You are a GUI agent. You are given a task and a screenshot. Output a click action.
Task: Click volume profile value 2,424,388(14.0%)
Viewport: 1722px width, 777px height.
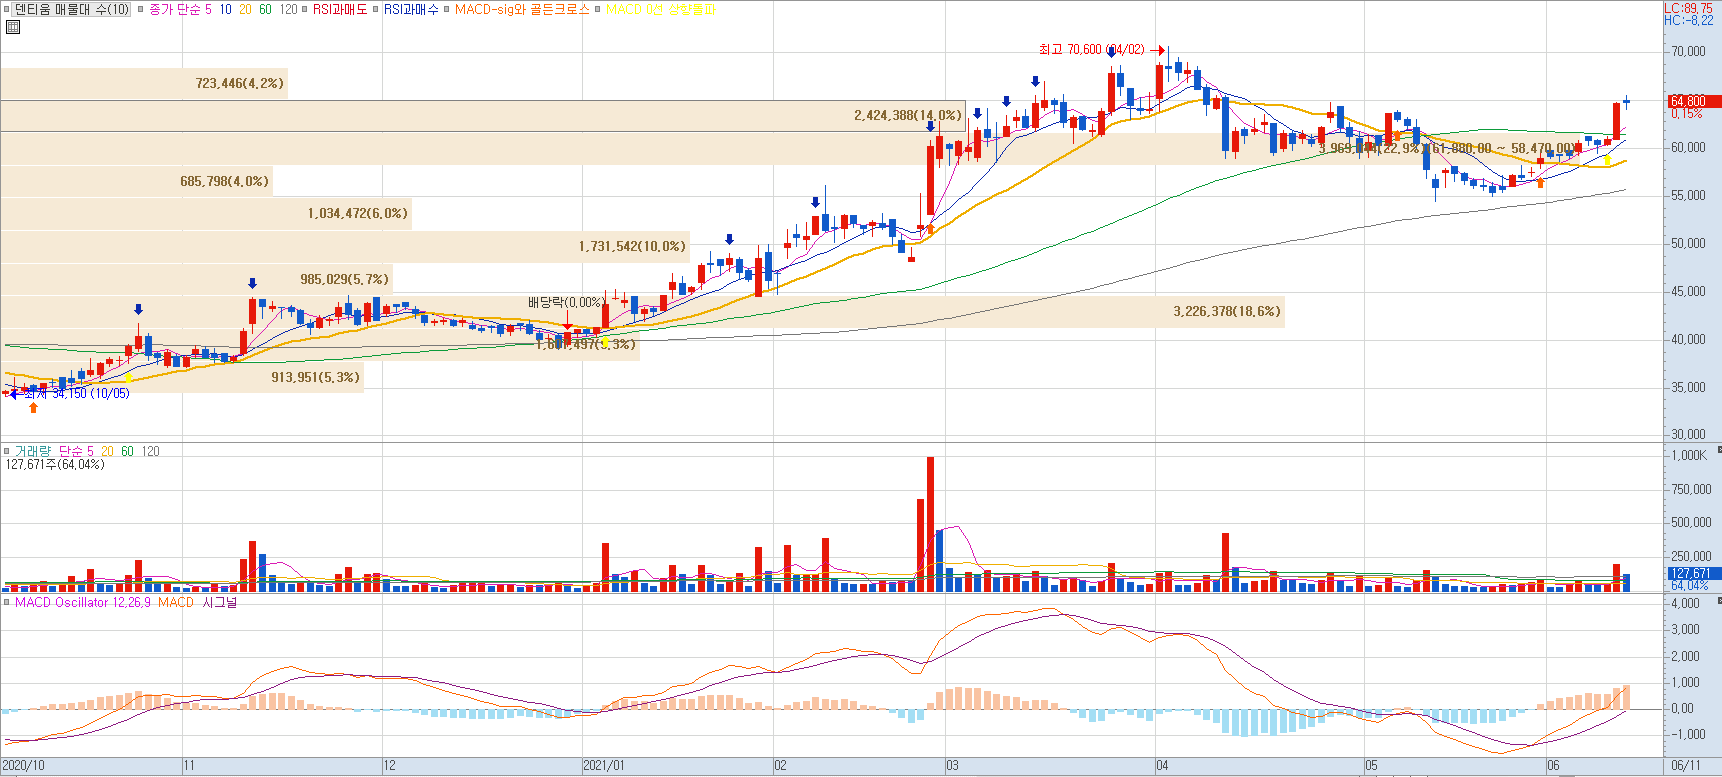[x=907, y=115]
